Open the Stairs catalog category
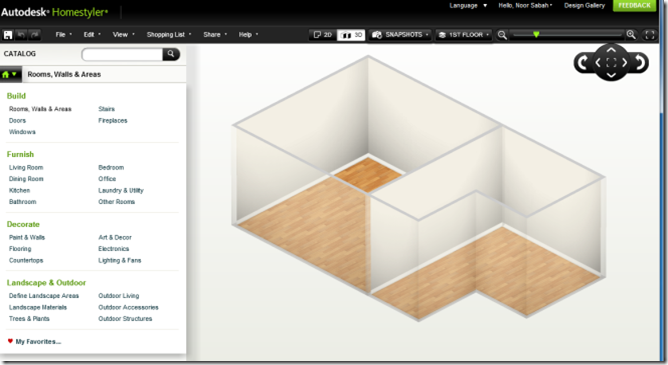Screen dimensions: 668x365 pos(107,109)
